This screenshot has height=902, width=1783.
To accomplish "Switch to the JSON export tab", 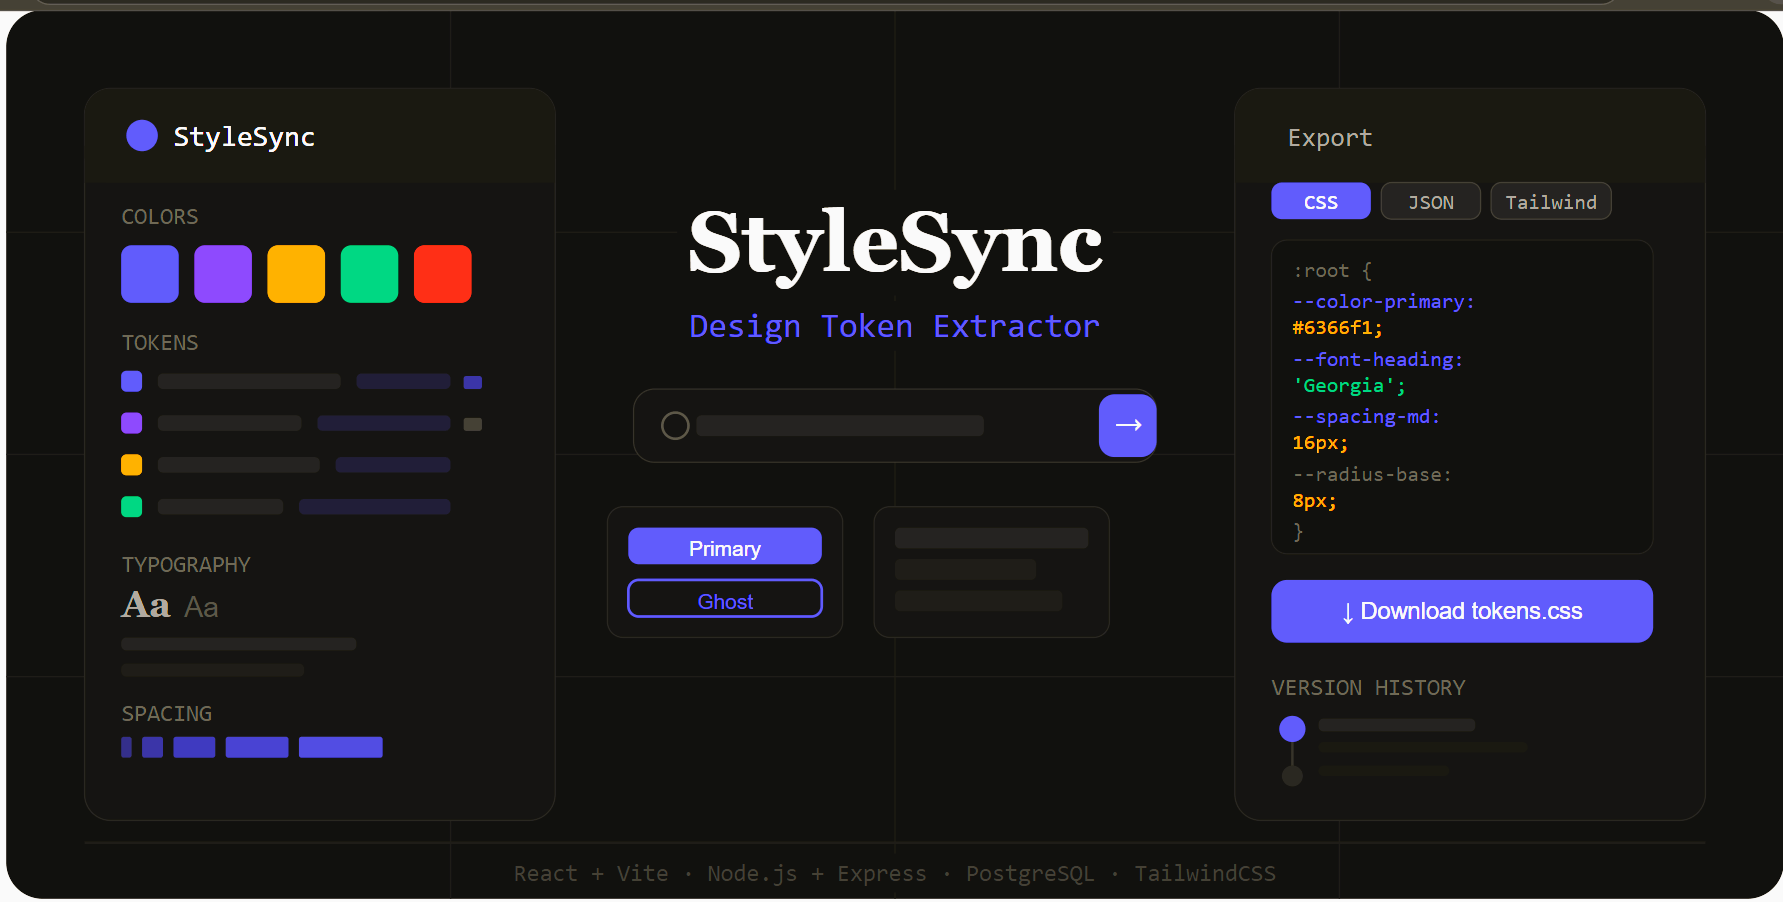I will 1430,202.
